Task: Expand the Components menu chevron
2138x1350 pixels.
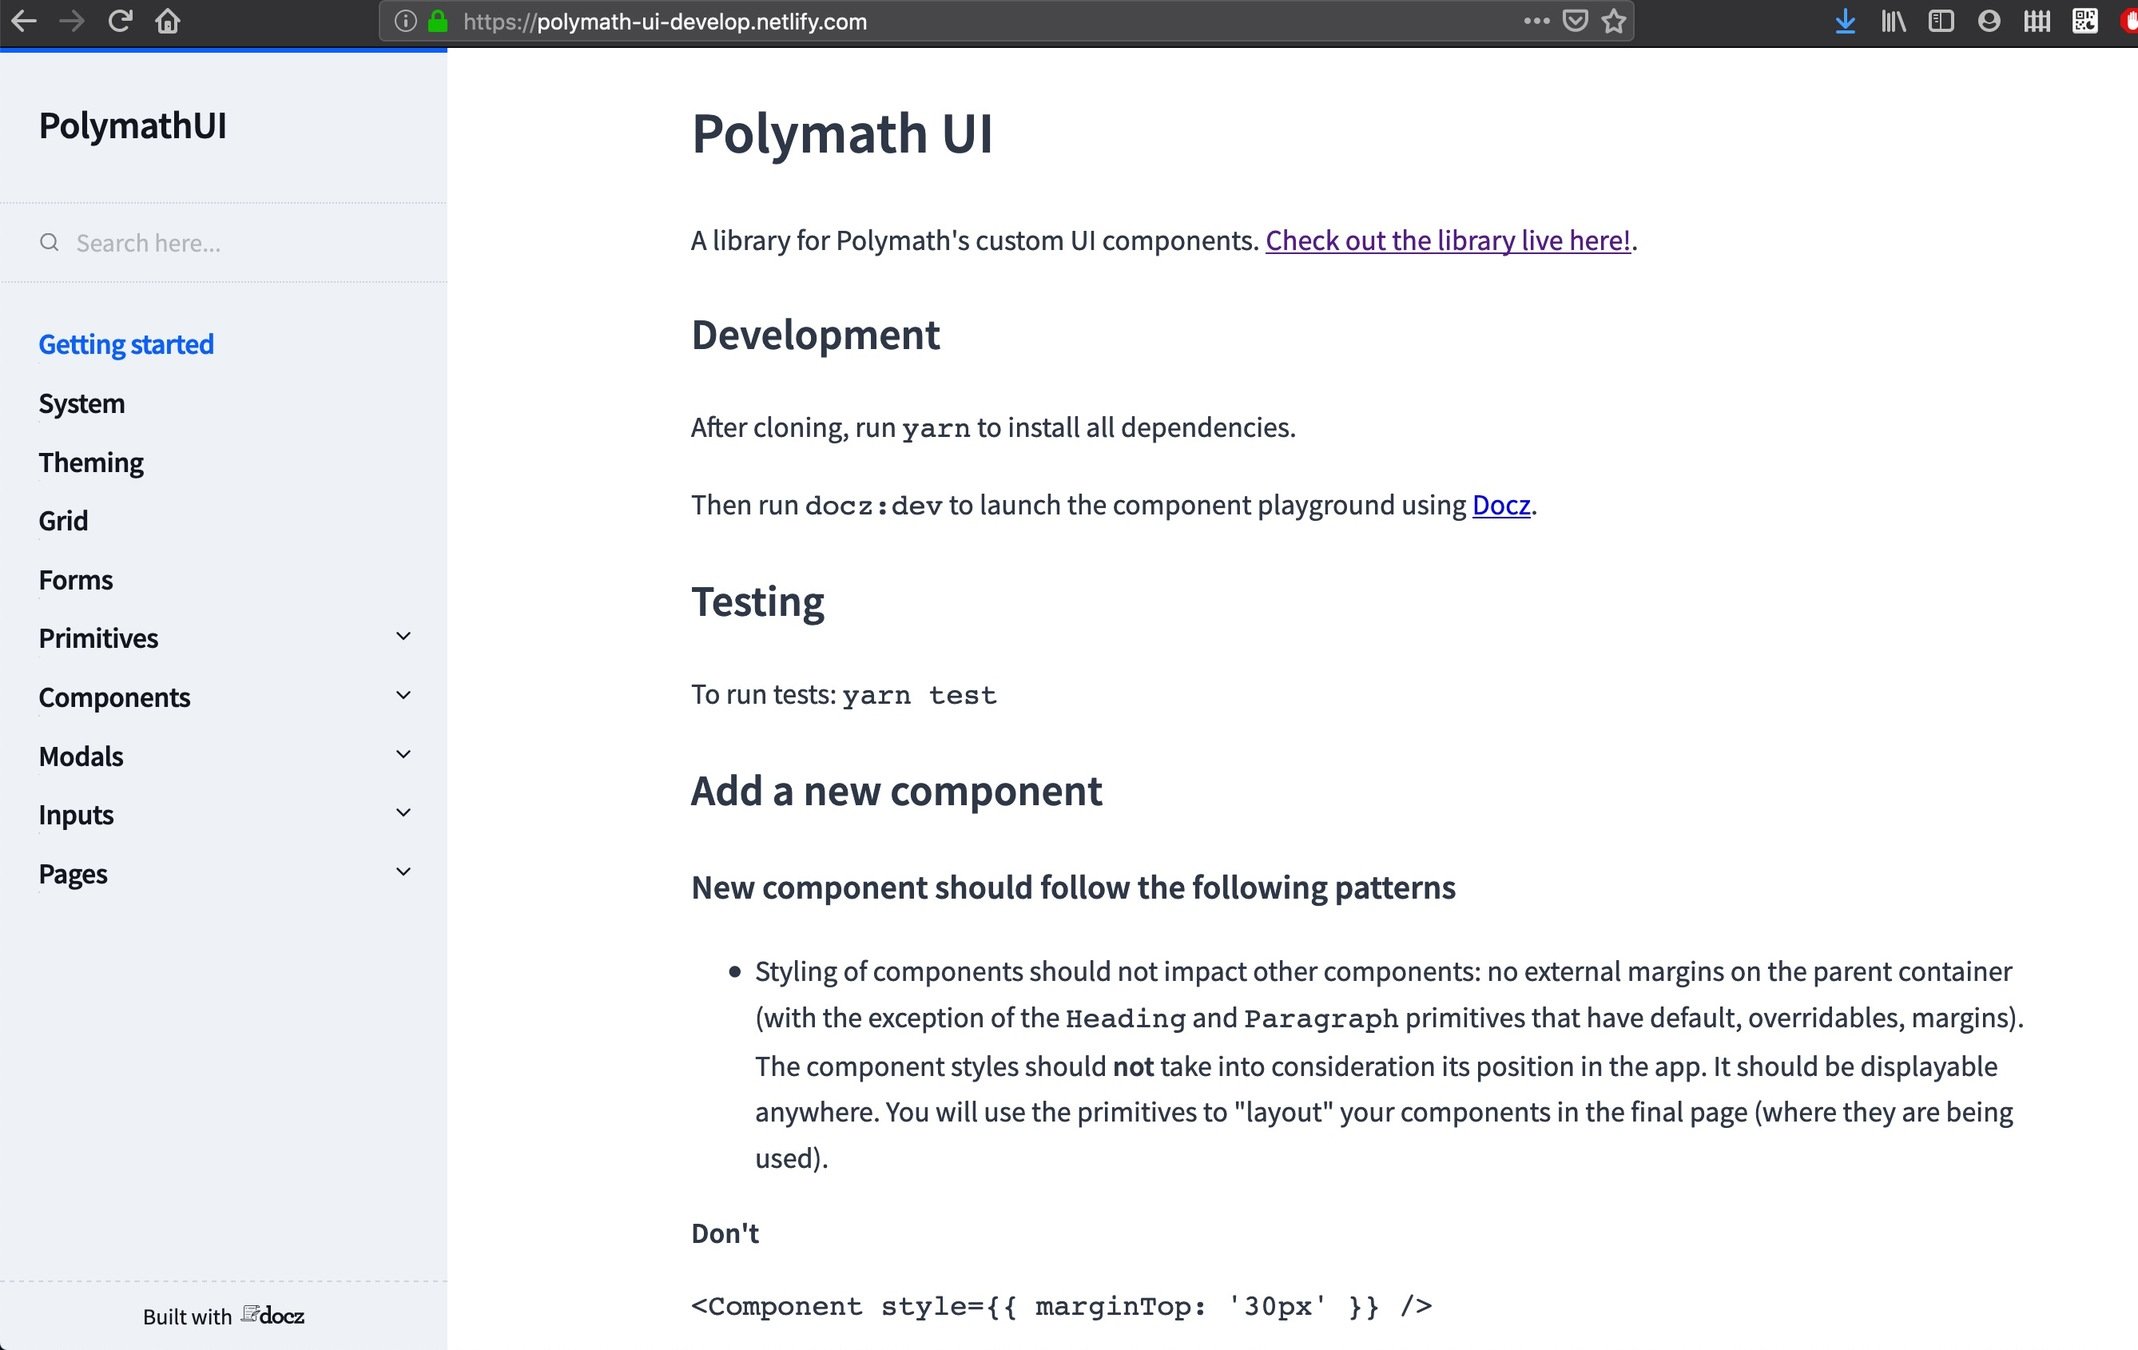Action: click(x=403, y=696)
